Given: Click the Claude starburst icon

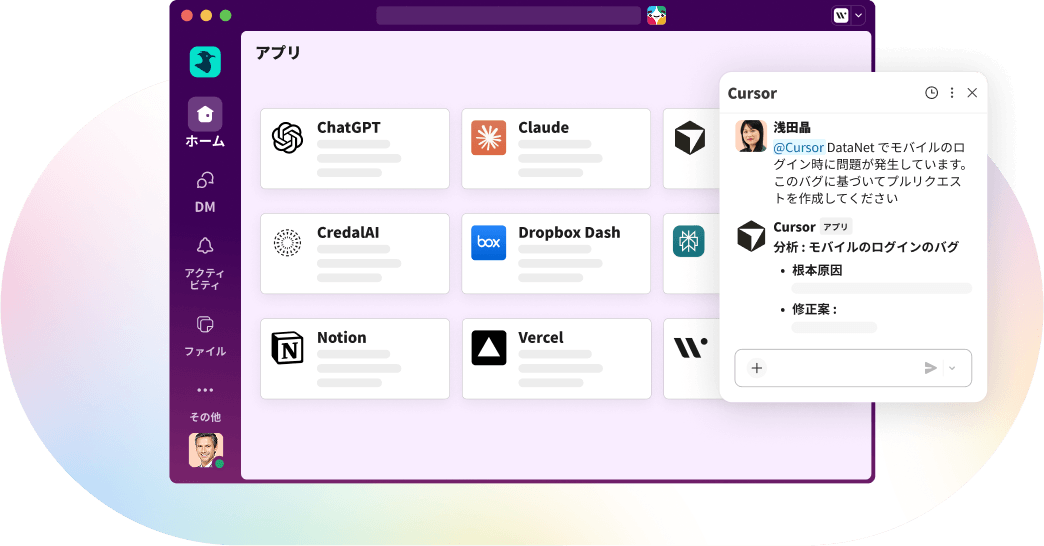Looking at the screenshot, I should point(489,138).
